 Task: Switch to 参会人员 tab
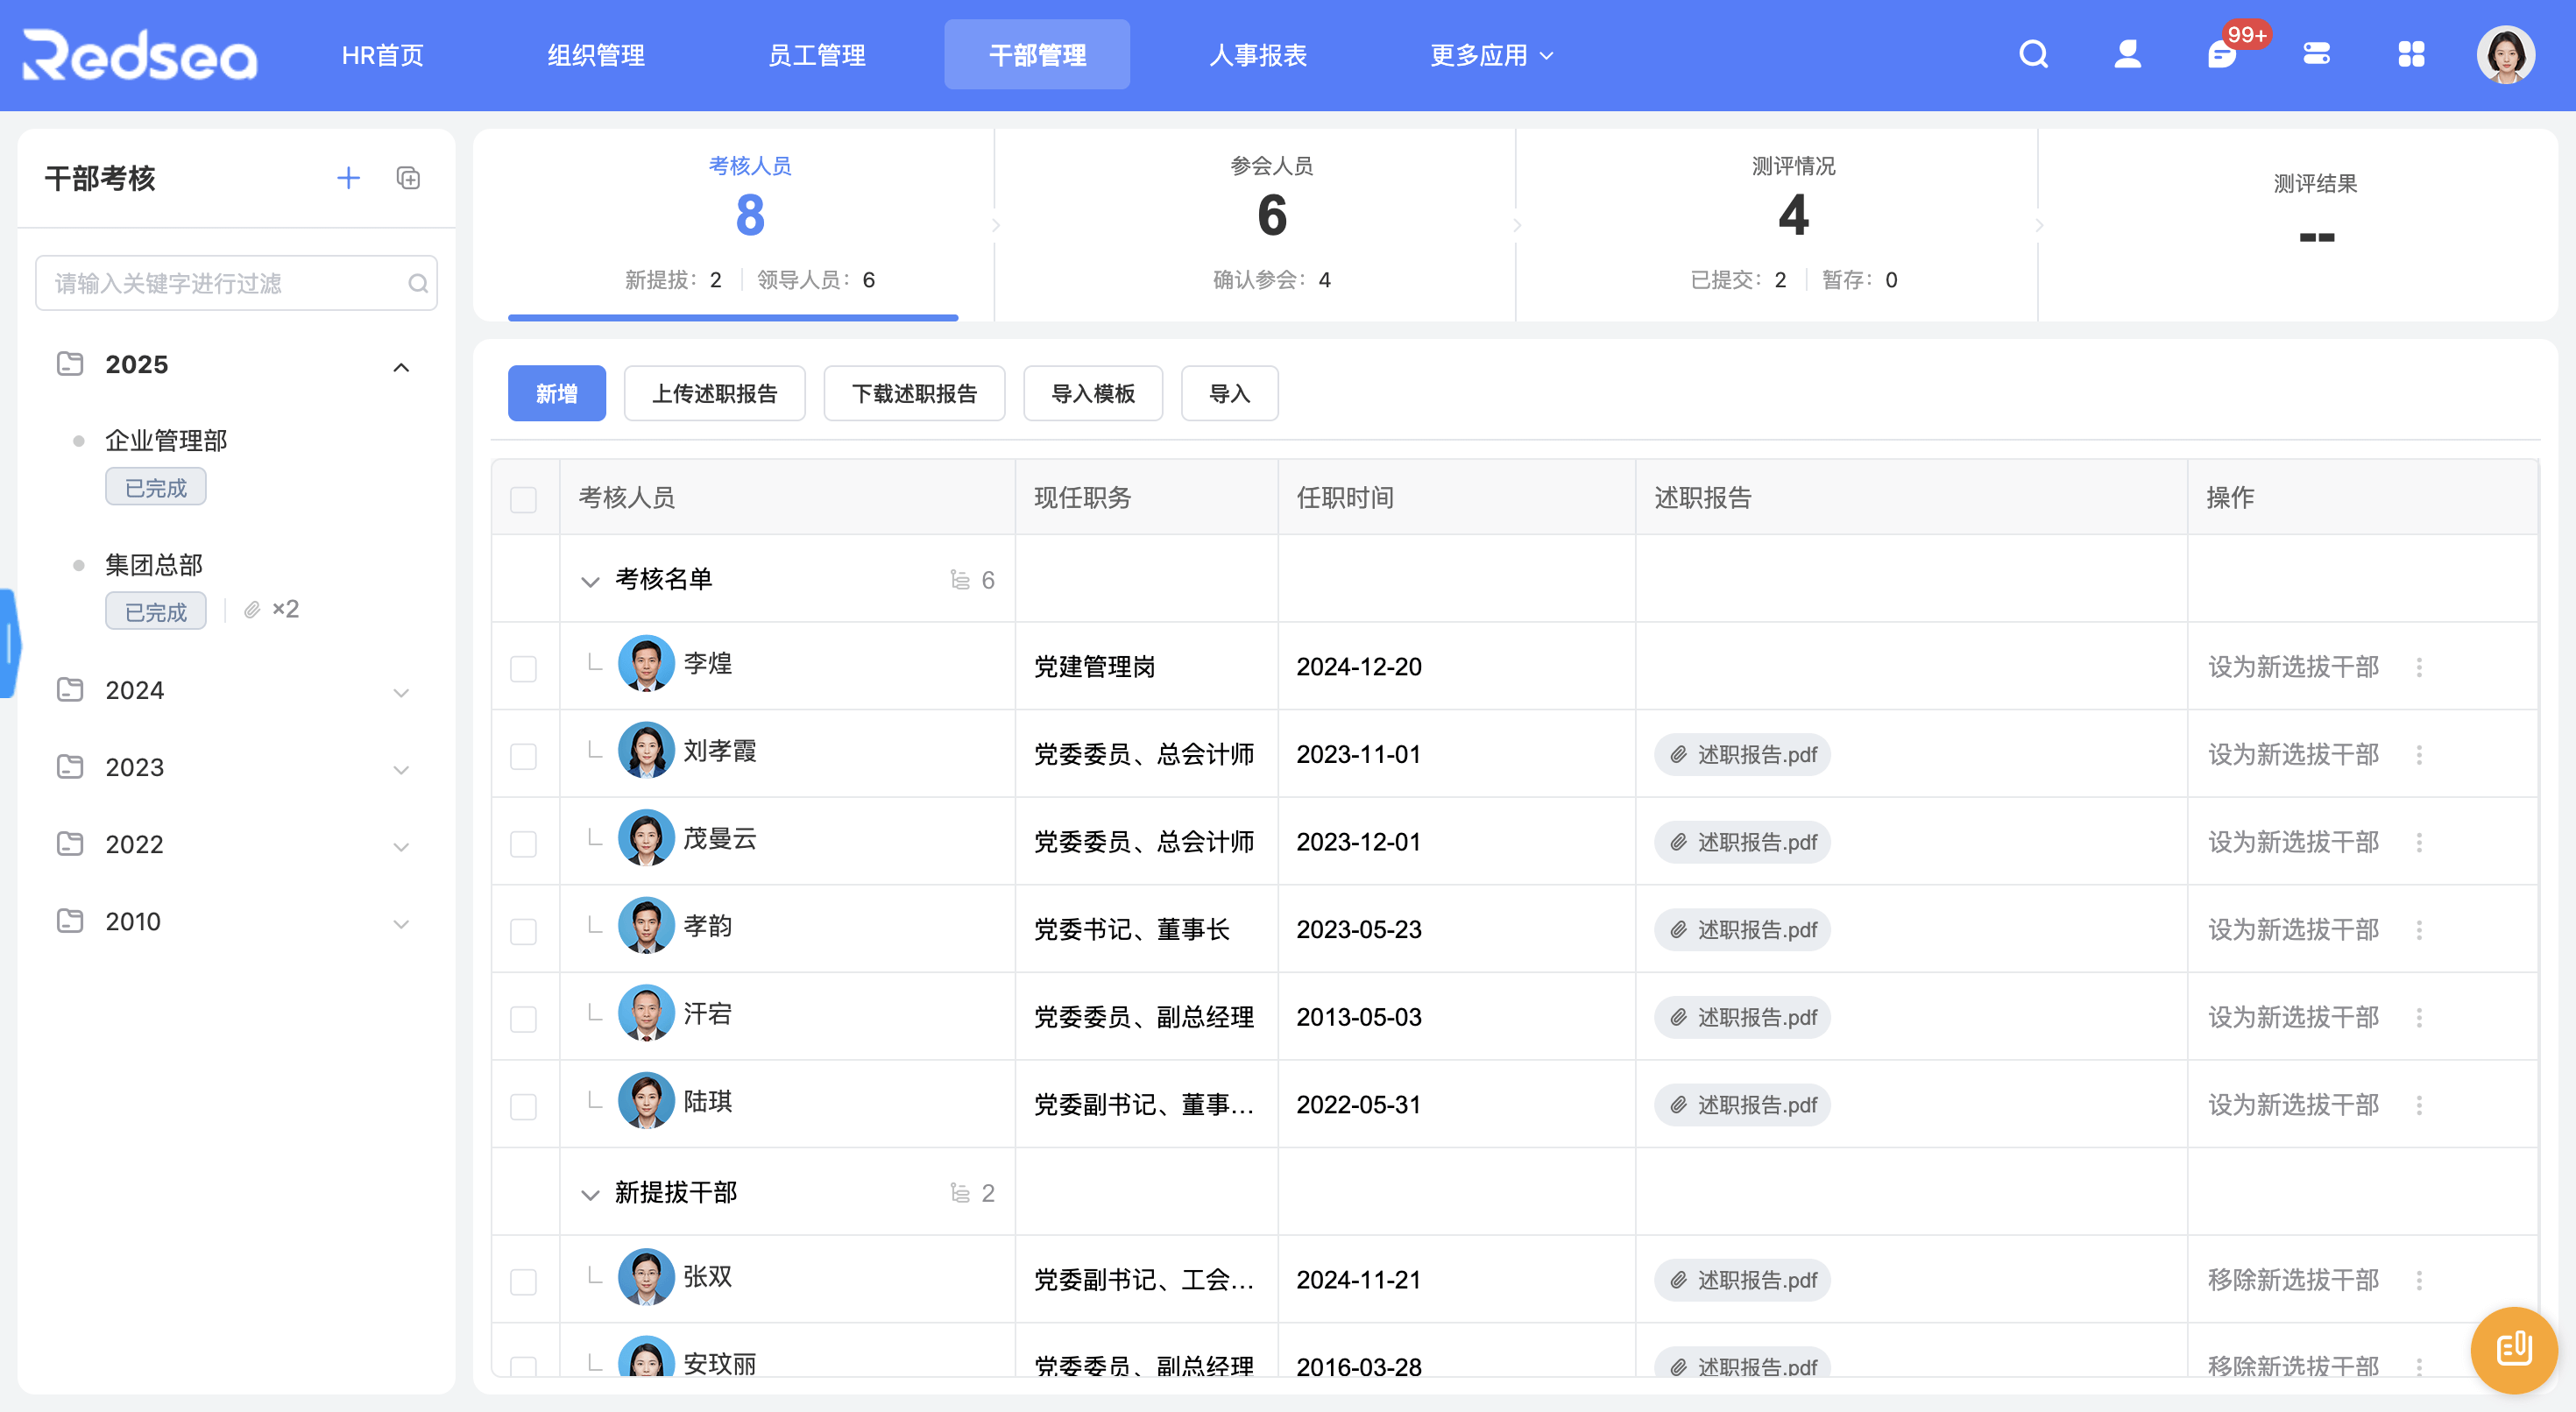point(1271,224)
